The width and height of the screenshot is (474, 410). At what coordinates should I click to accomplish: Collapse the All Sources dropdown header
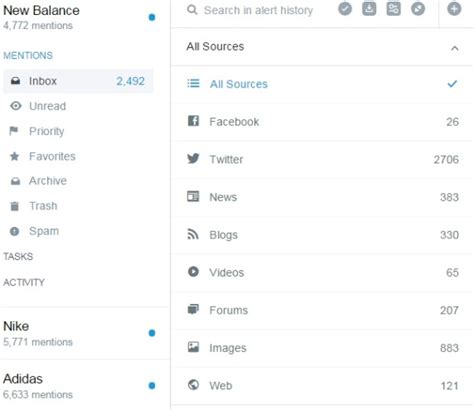click(x=322, y=47)
